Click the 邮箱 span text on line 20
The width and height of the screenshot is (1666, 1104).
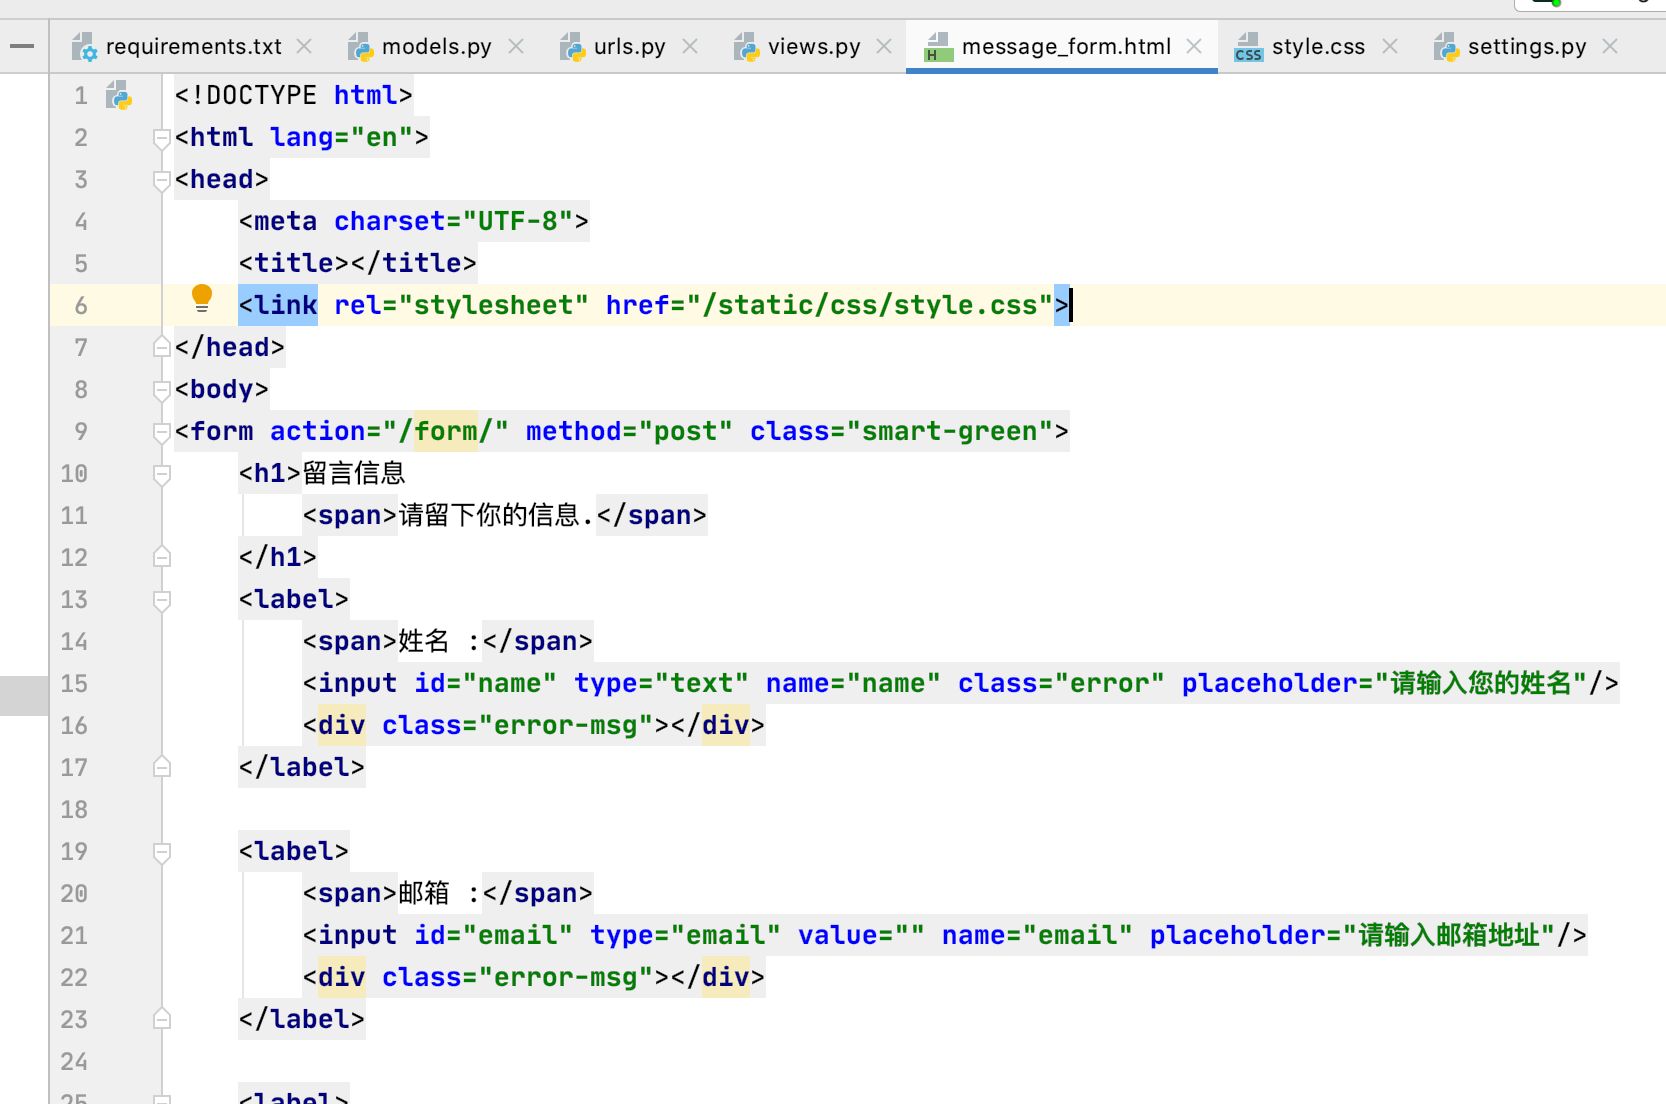pos(424,893)
